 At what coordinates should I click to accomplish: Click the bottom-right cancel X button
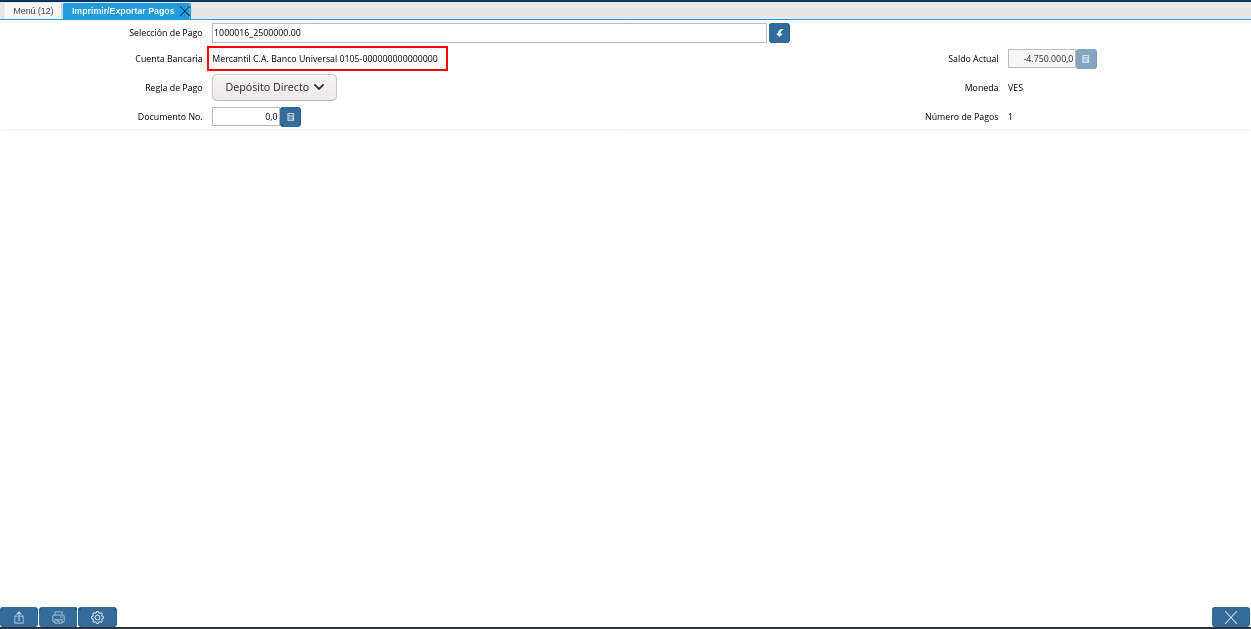(x=1231, y=618)
